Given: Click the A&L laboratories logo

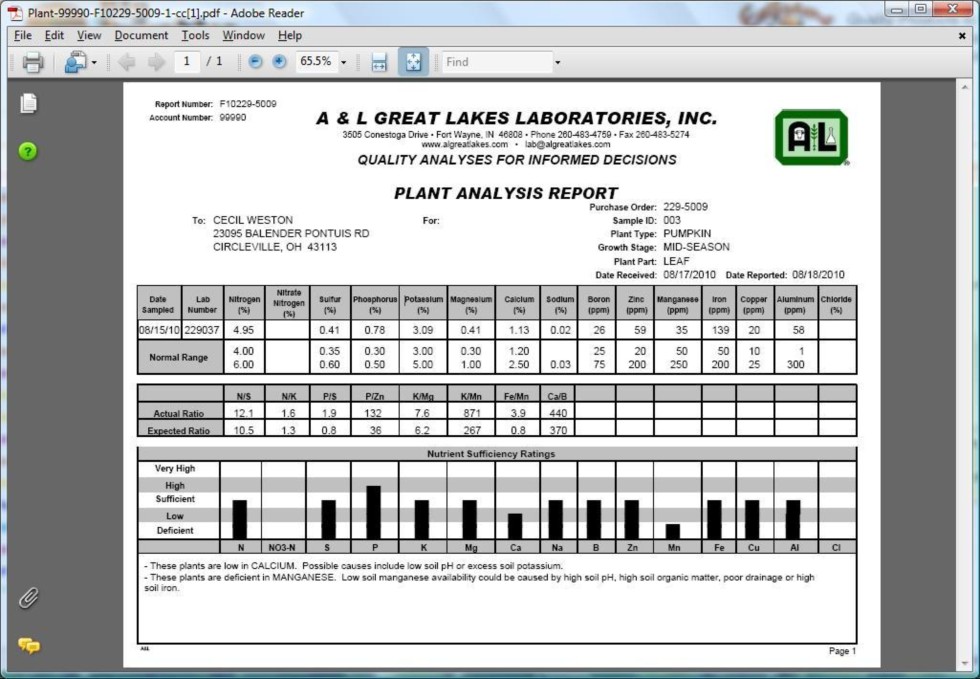Looking at the screenshot, I should [811, 138].
